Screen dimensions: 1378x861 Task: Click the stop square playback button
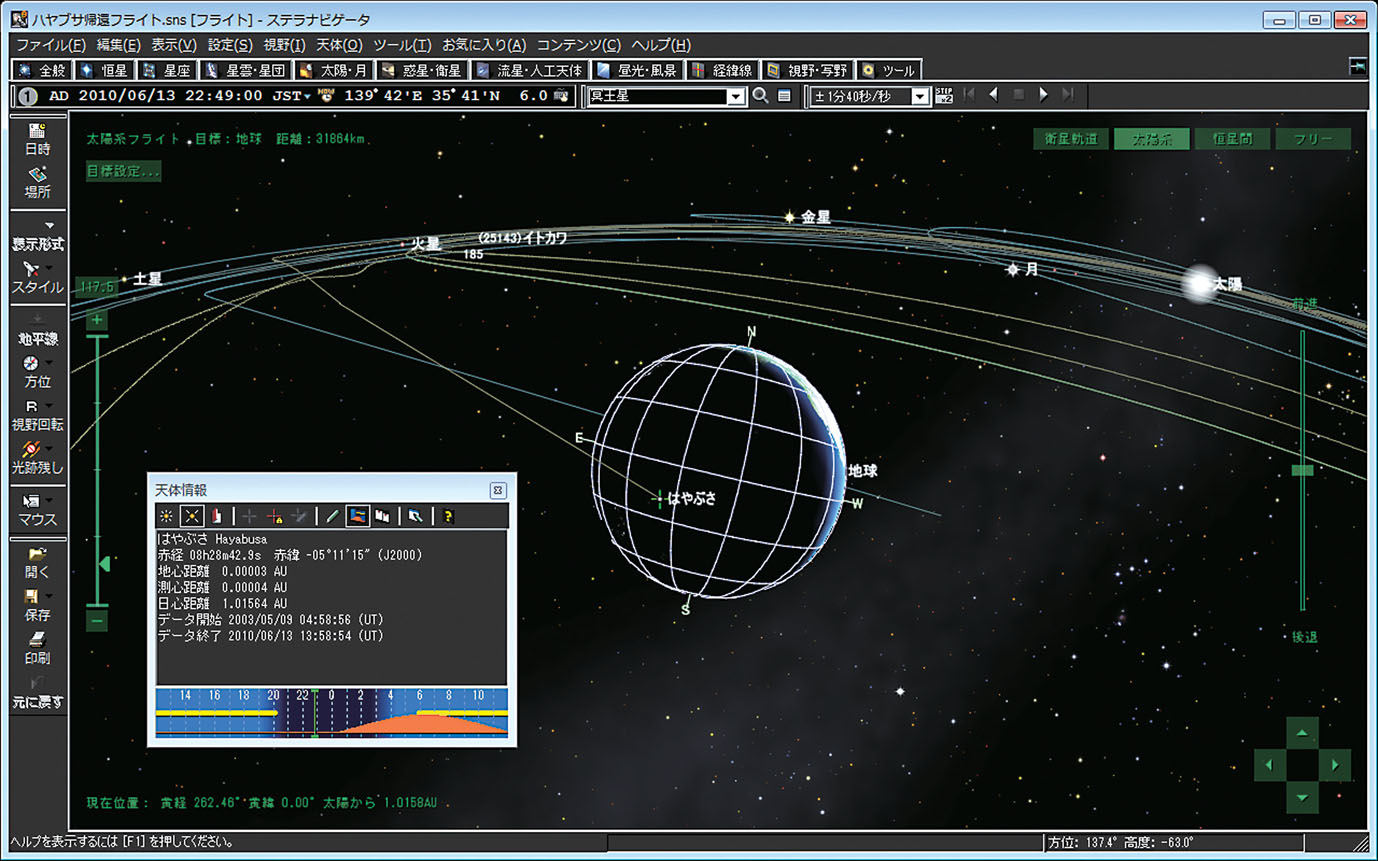coord(1018,95)
